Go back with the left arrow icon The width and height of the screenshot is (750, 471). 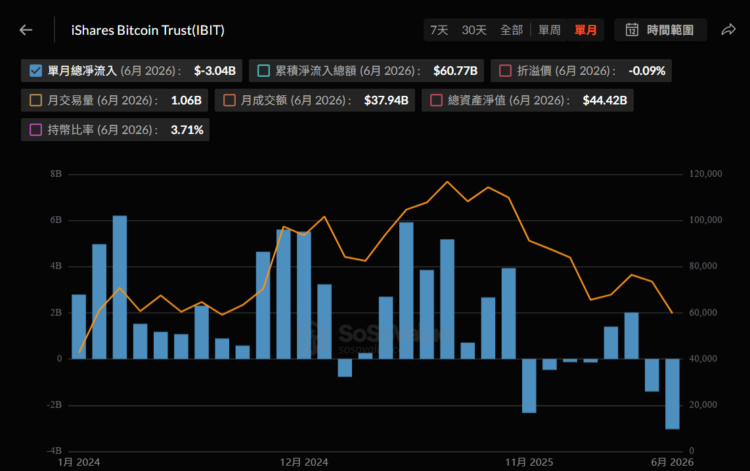[26, 30]
